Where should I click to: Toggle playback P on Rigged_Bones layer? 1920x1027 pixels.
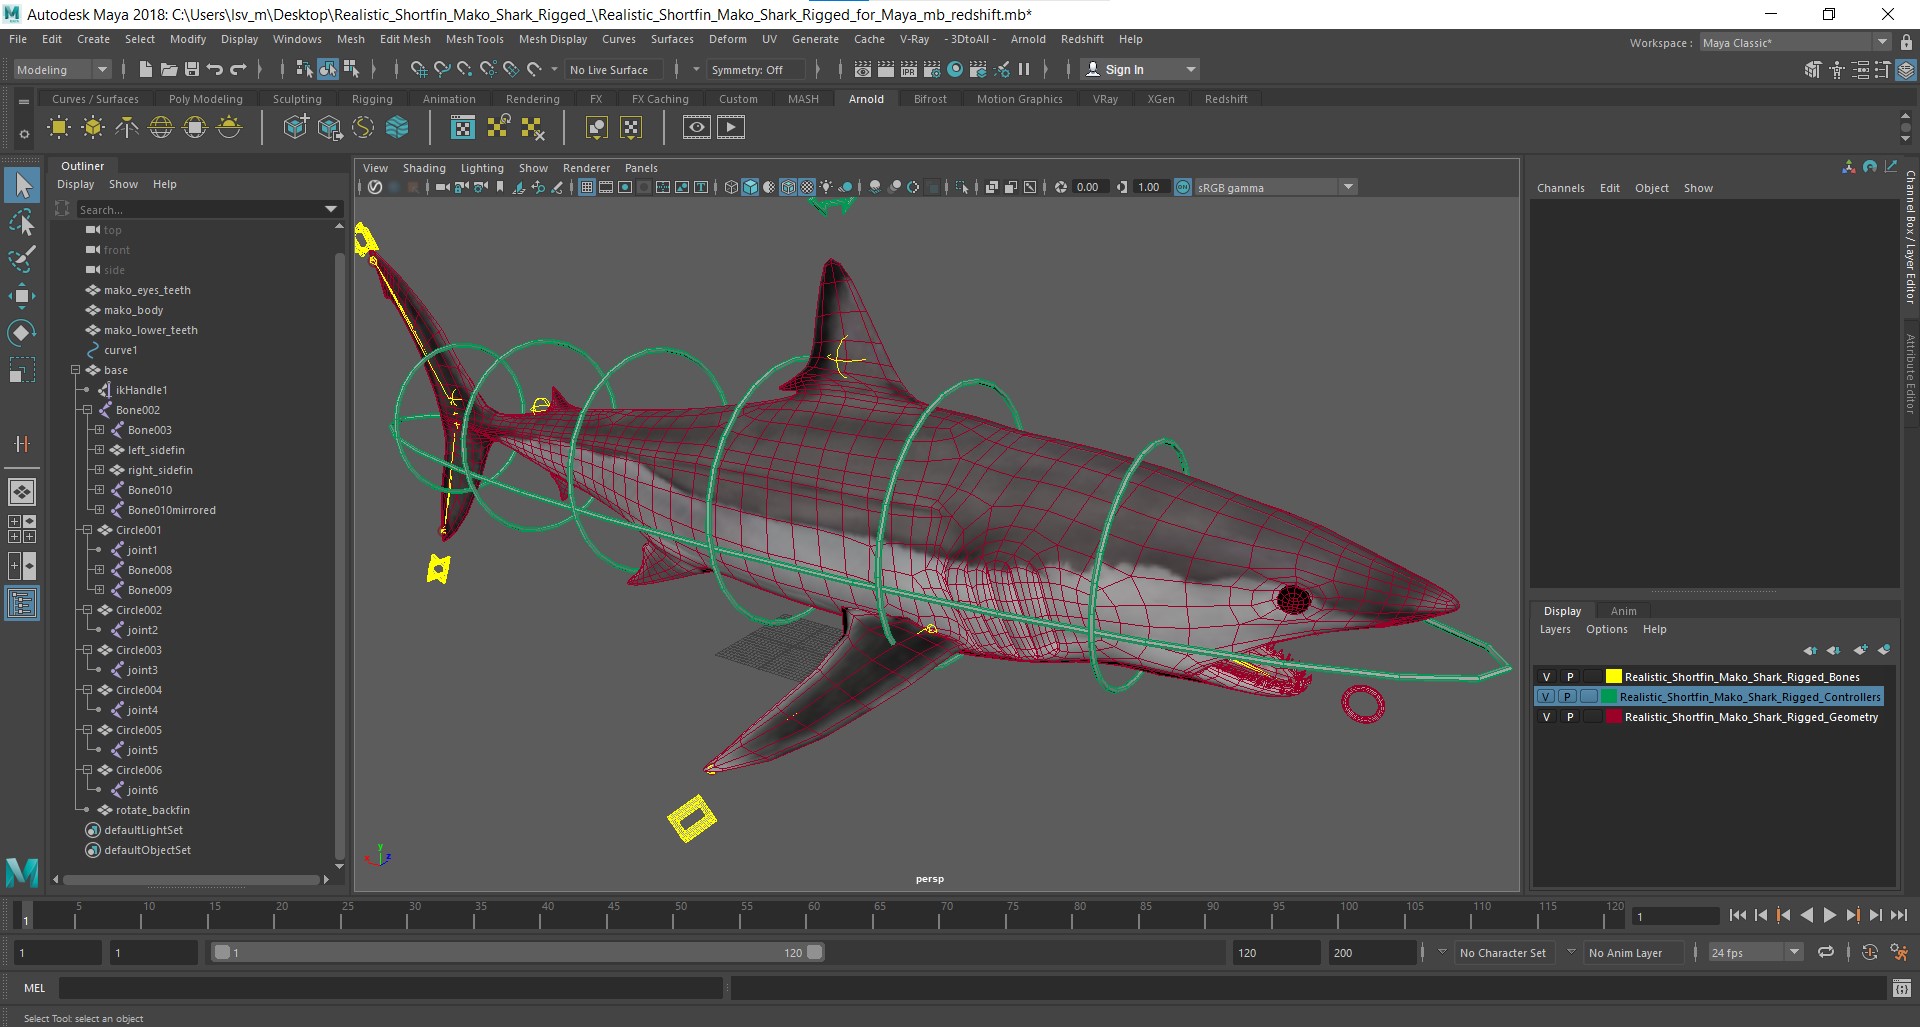1569,677
